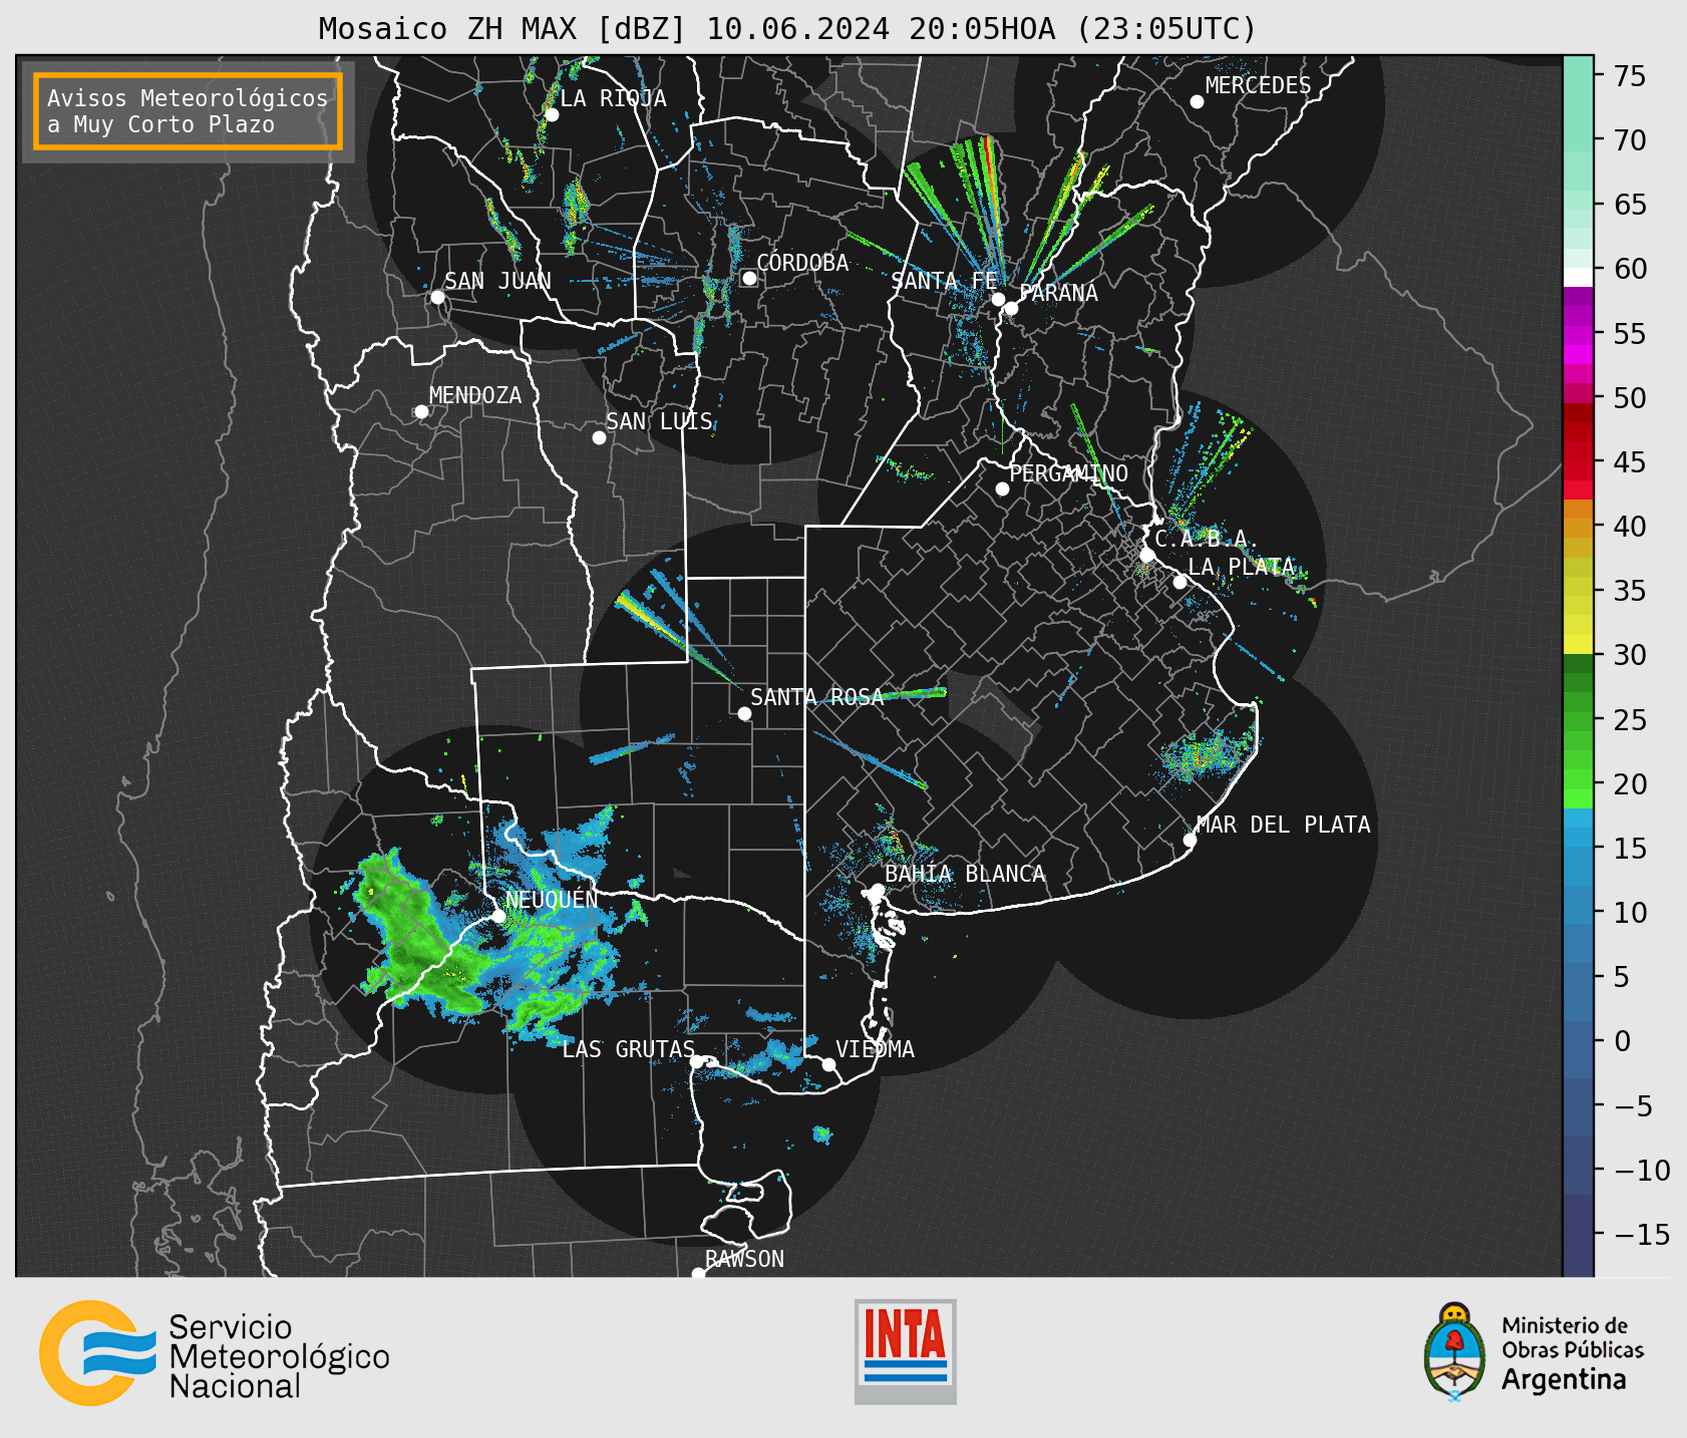Click the Rawson city dot
The height and width of the screenshot is (1438, 1687).
click(x=698, y=1274)
